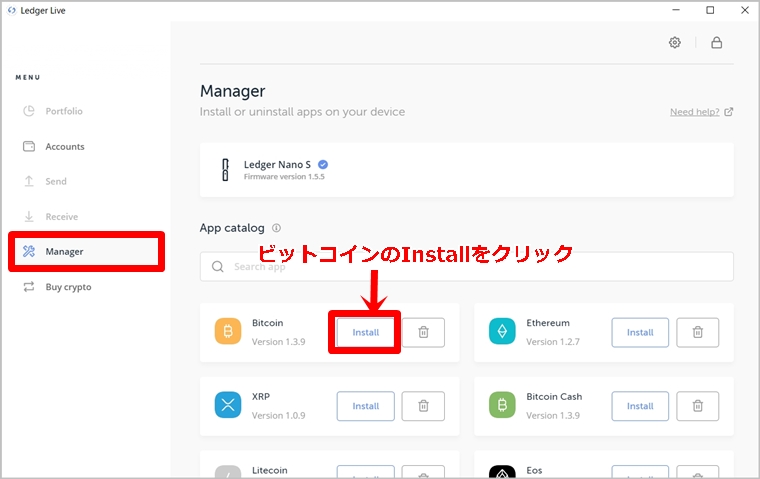Screen dimensions: 760x479
Task: Click the external link icon next to Need help
Action: 728,112
